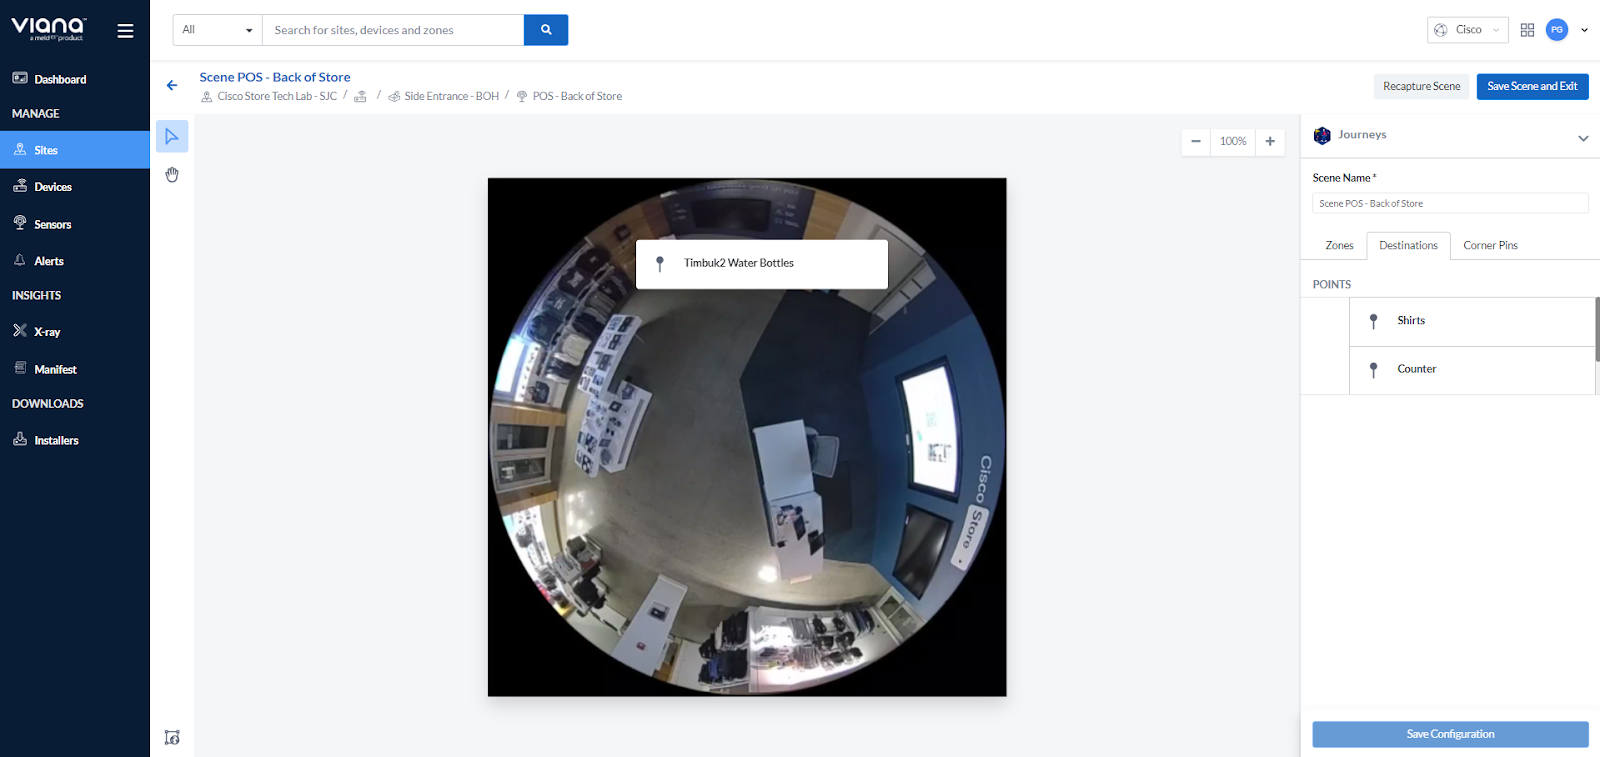The image size is (1600, 757).
Task: Select the pointer arrow tool
Action: point(172,136)
